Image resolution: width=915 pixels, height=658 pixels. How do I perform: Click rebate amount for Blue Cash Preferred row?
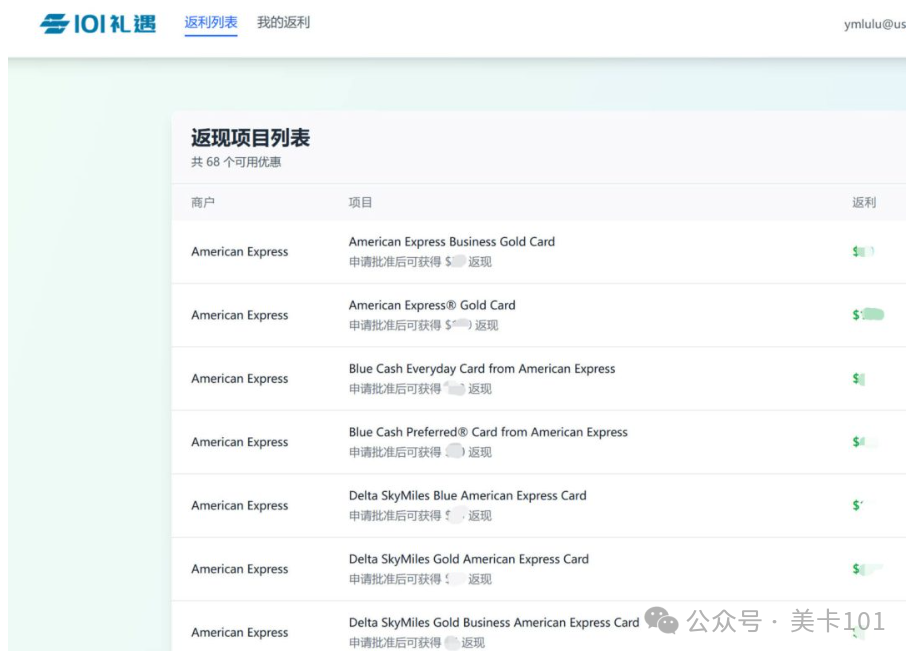[864, 442]
